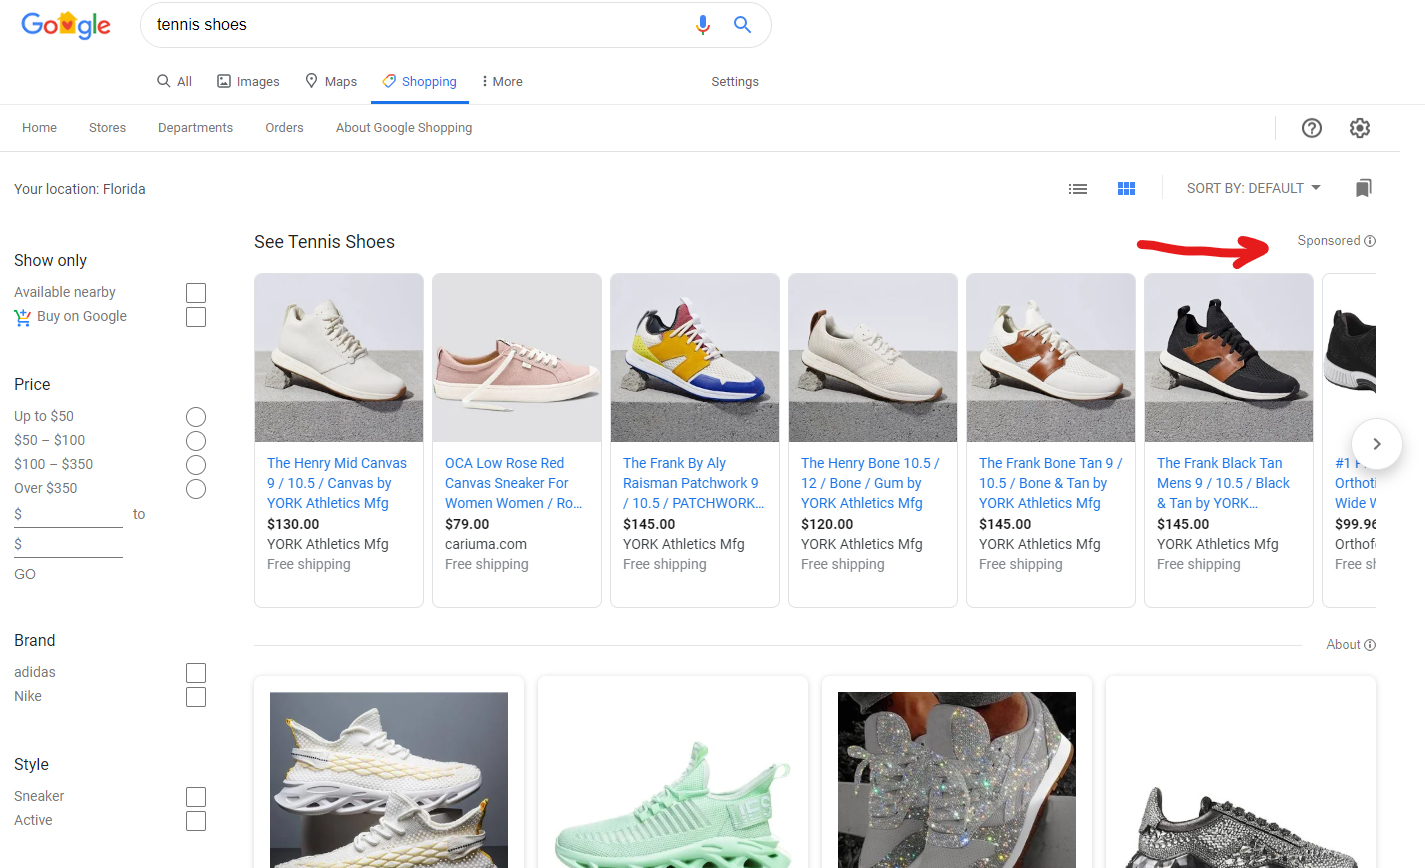Open the More menu

point(502,81)
